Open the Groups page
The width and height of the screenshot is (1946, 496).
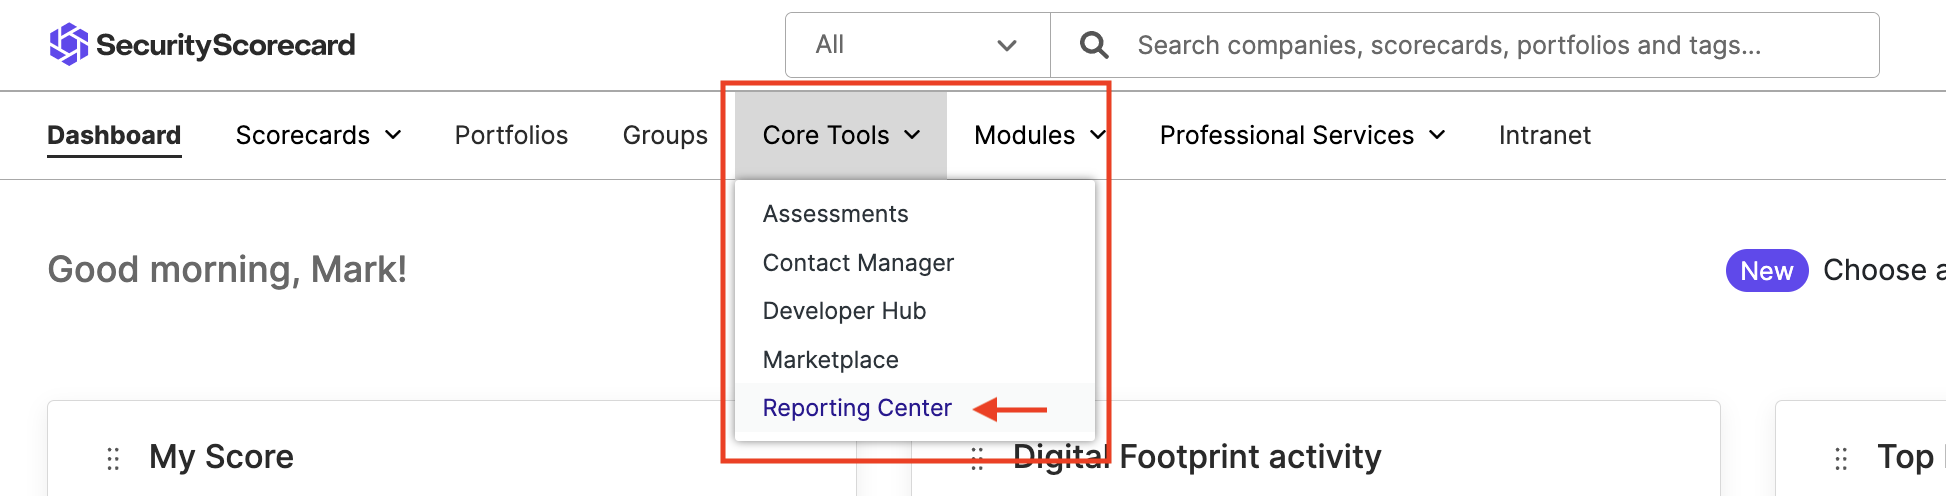pyautogui.click(x=665, y=135)
